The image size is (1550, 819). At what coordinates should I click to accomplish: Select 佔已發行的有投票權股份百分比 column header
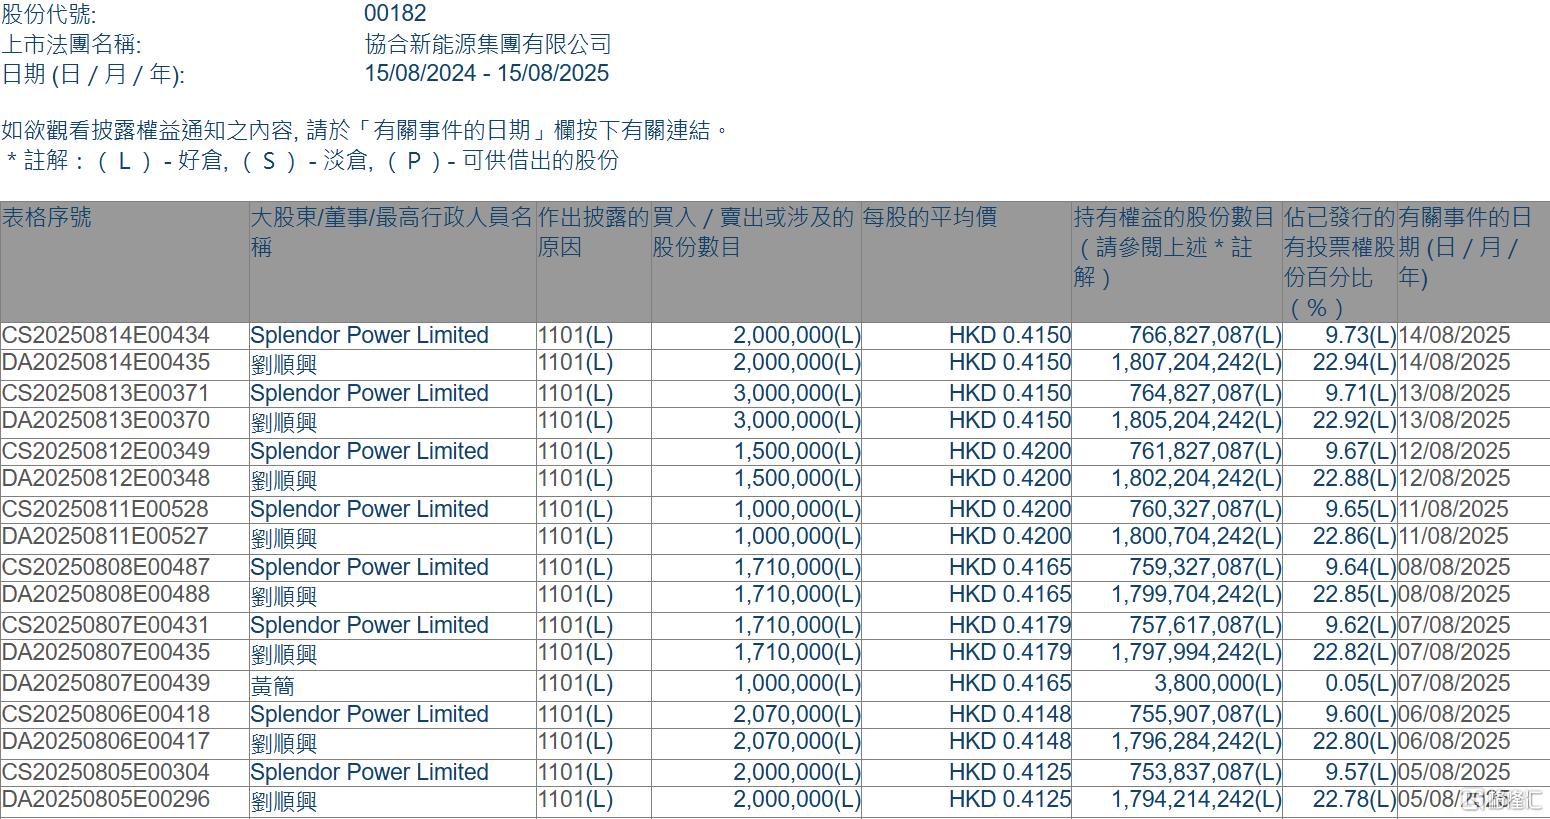pos(1339,262)
